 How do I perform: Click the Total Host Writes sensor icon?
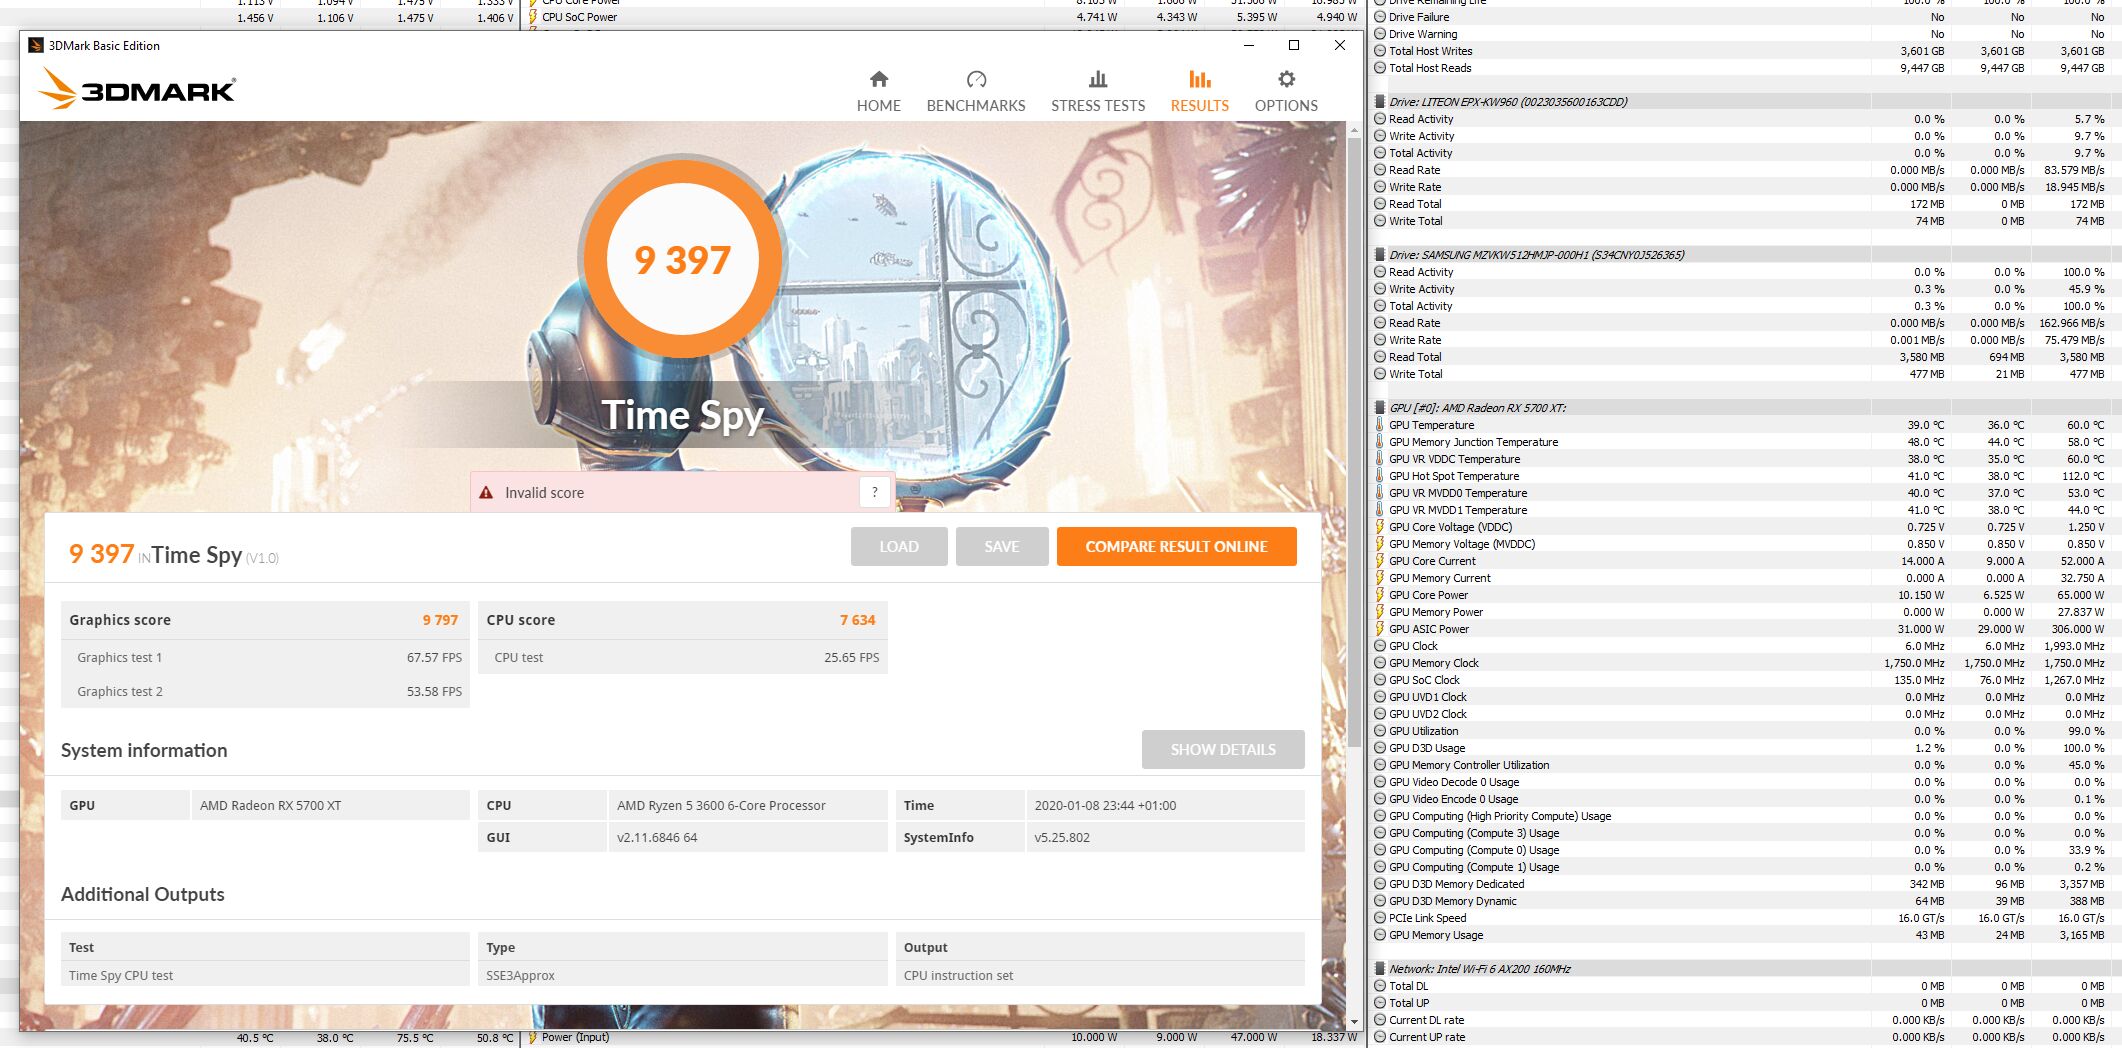pyautogui.click(x=1380, y=51)
